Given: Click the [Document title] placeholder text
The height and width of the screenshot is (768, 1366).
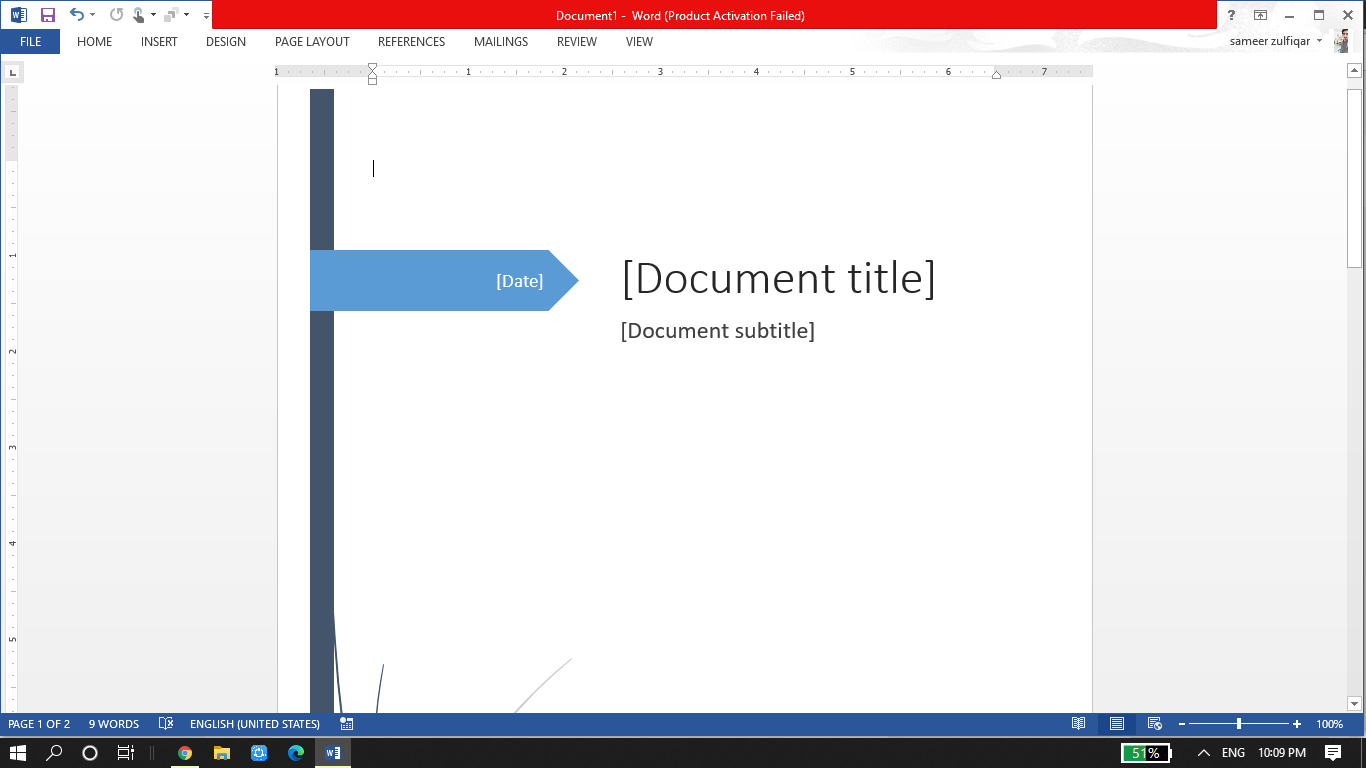Looking at the screenshot, I should (x=779, y=279).
